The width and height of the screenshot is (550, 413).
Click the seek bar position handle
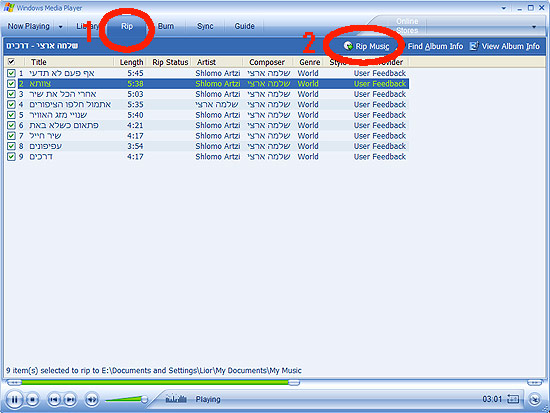(294, 382)
